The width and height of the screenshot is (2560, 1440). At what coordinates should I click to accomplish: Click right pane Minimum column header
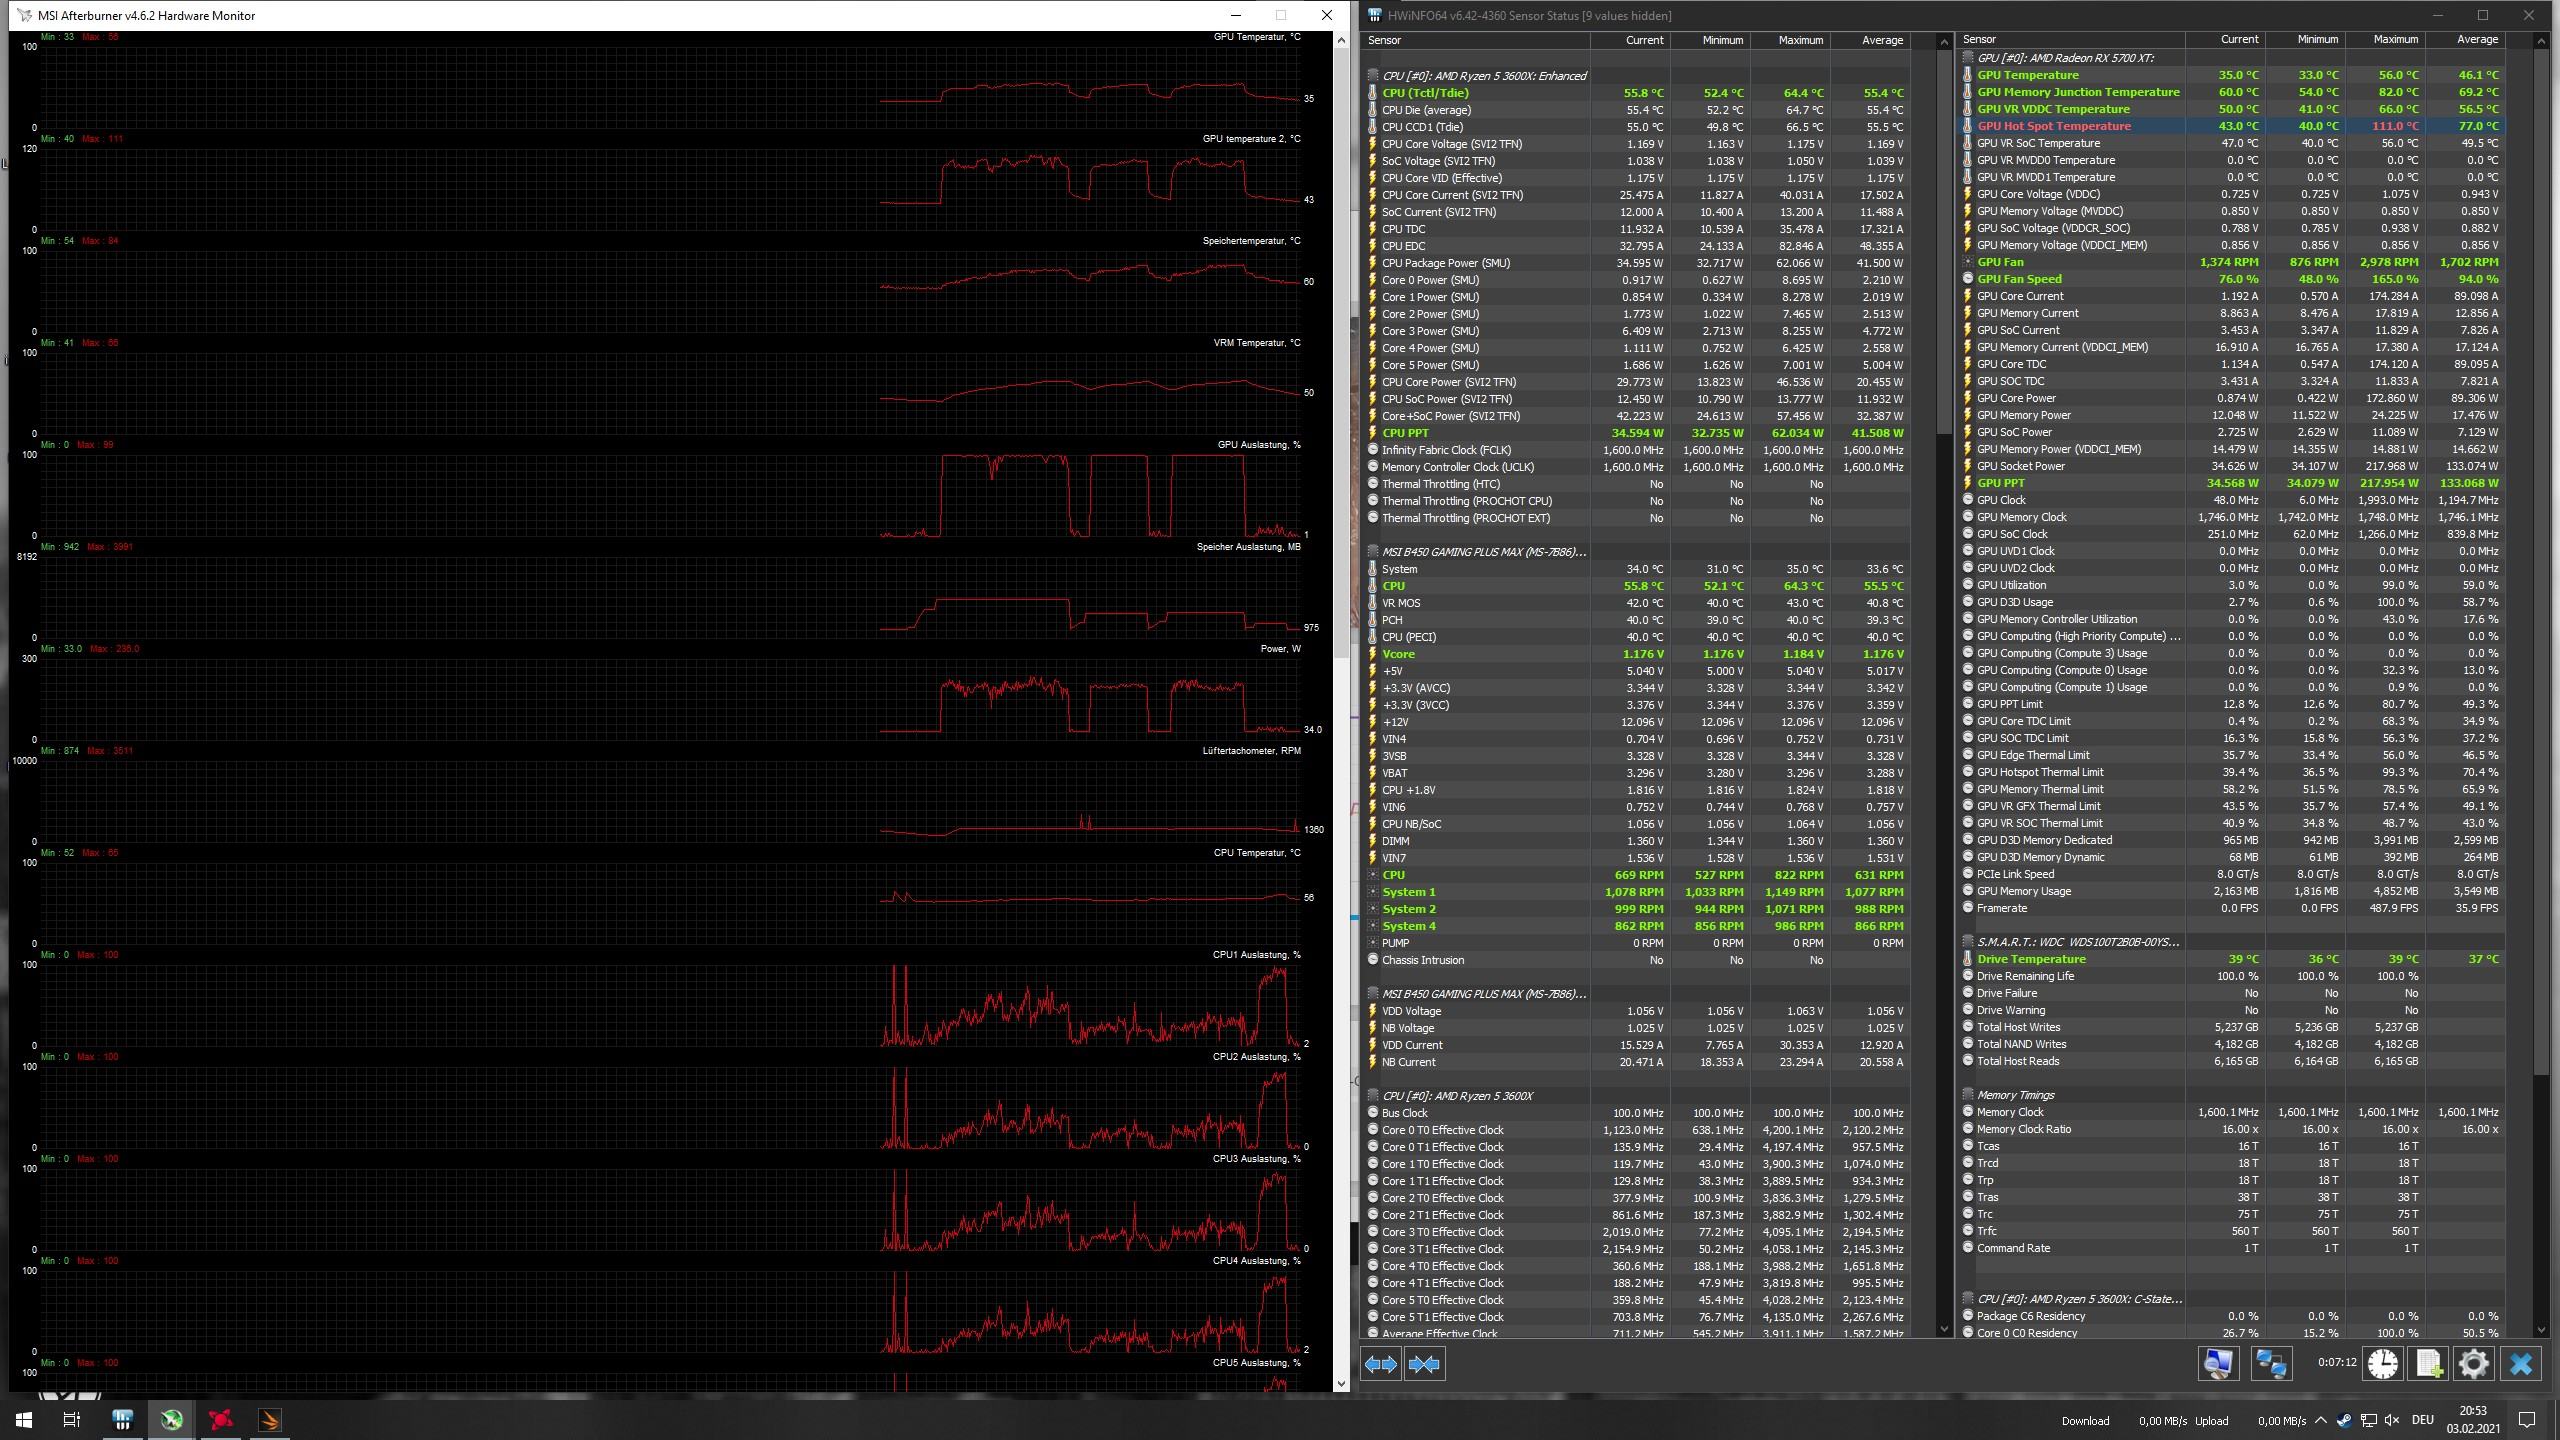coord(2304,40)
